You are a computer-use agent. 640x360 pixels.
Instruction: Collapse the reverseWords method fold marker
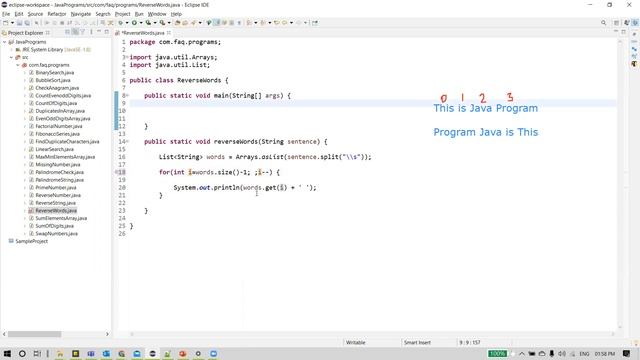(127, 142)
